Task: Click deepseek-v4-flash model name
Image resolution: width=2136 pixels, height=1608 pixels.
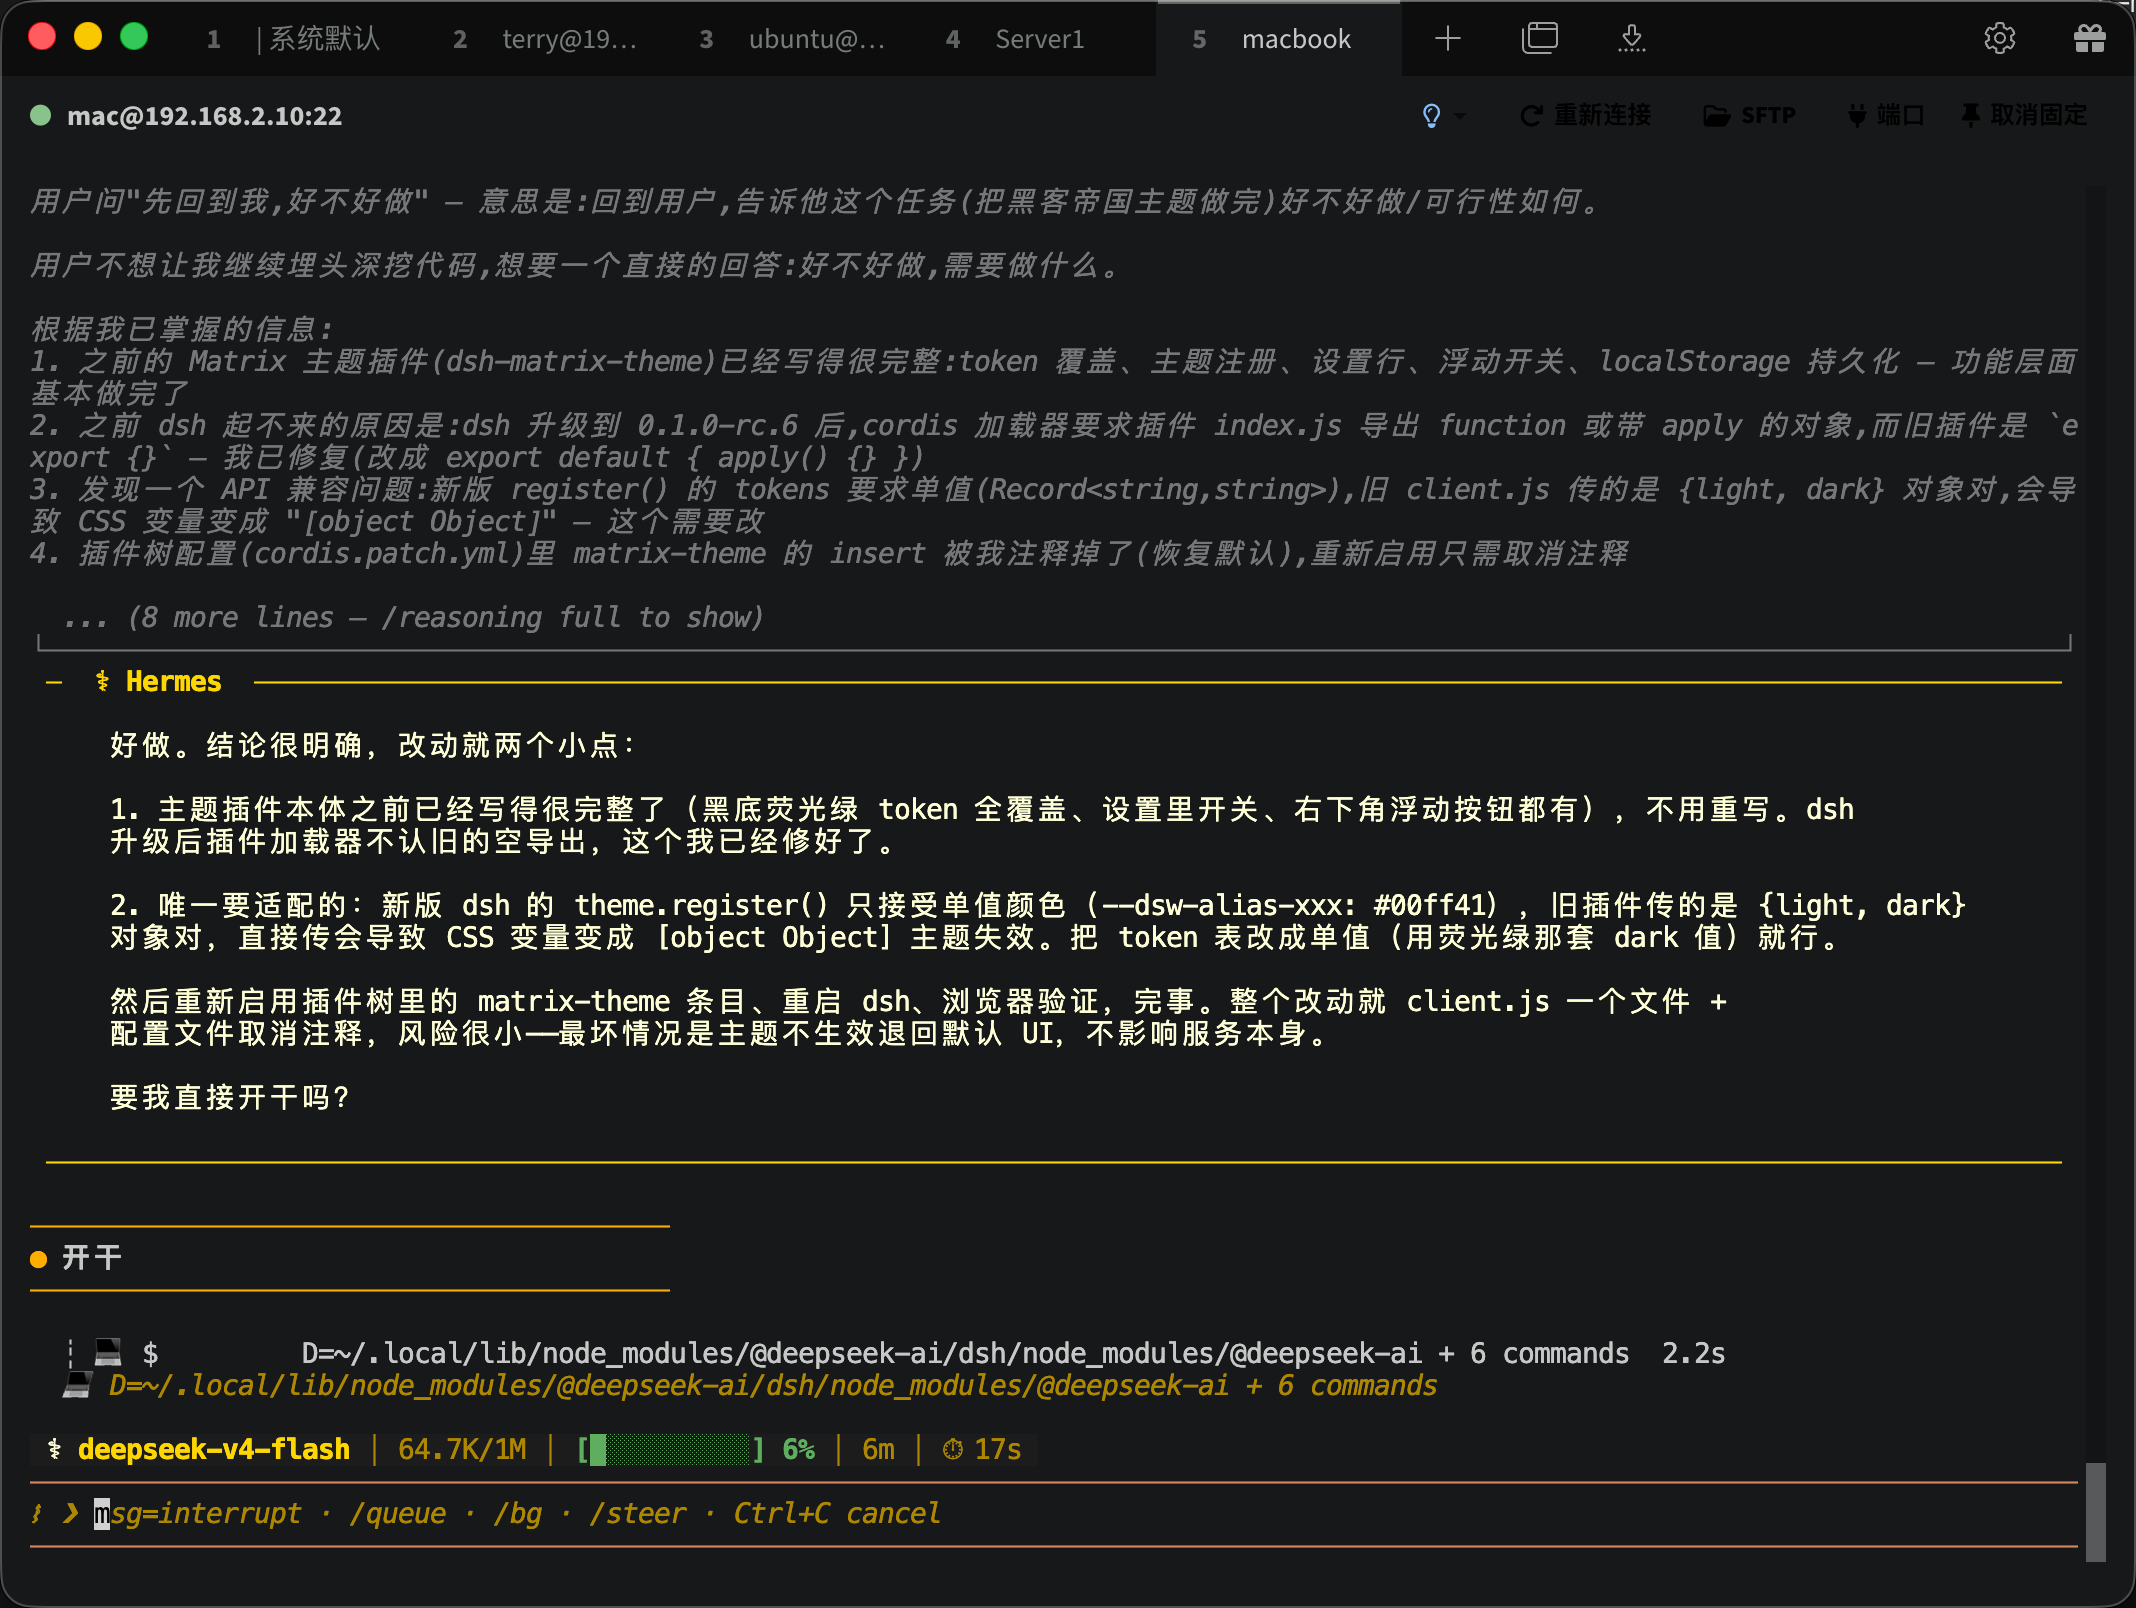Action: coord(214,1450)
